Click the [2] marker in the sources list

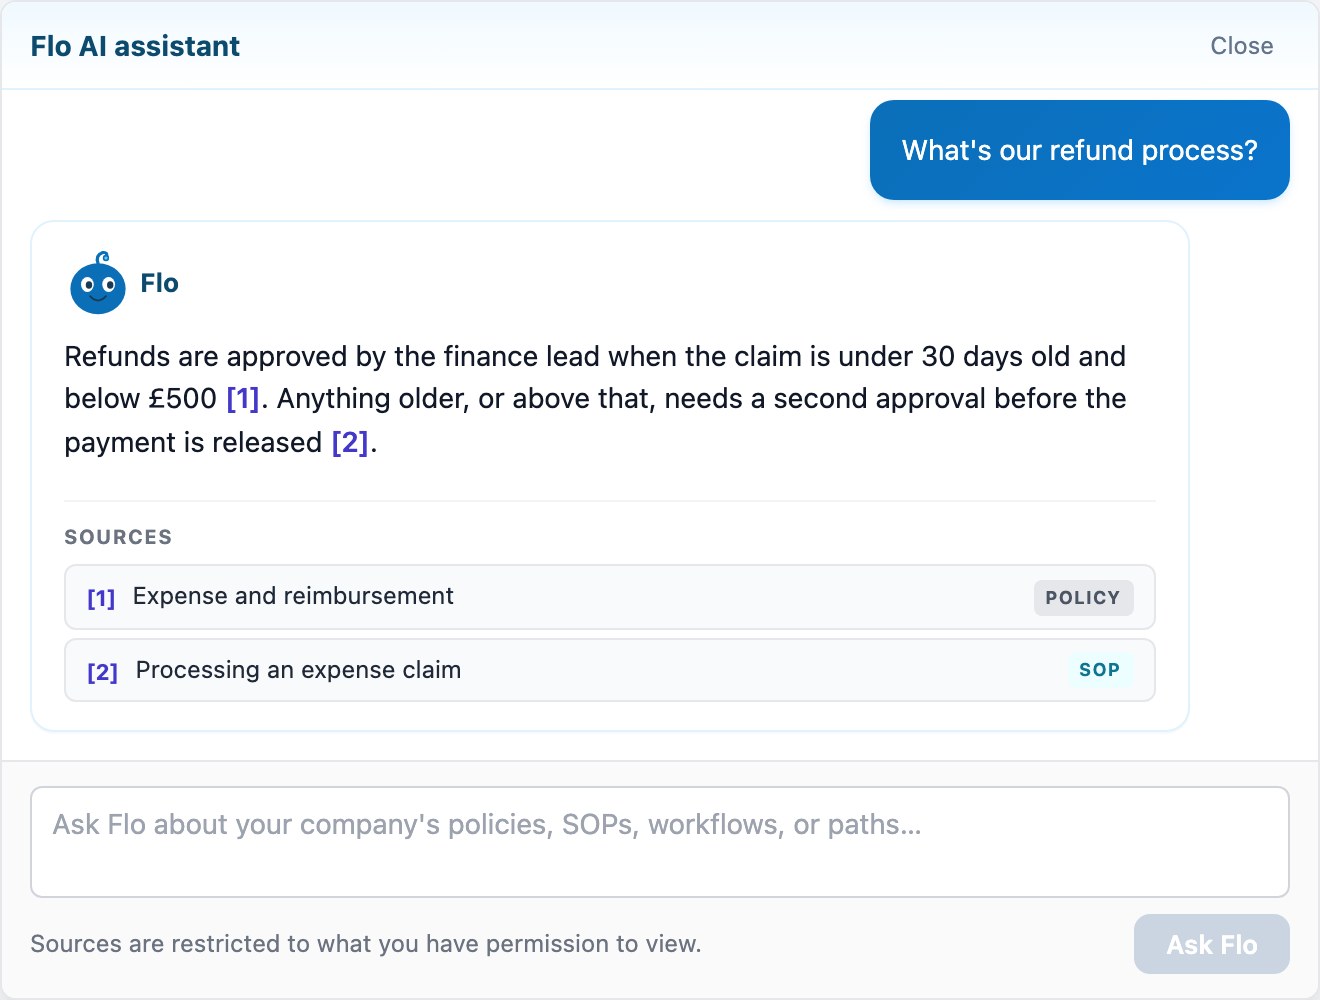click(x=102, y=672)
